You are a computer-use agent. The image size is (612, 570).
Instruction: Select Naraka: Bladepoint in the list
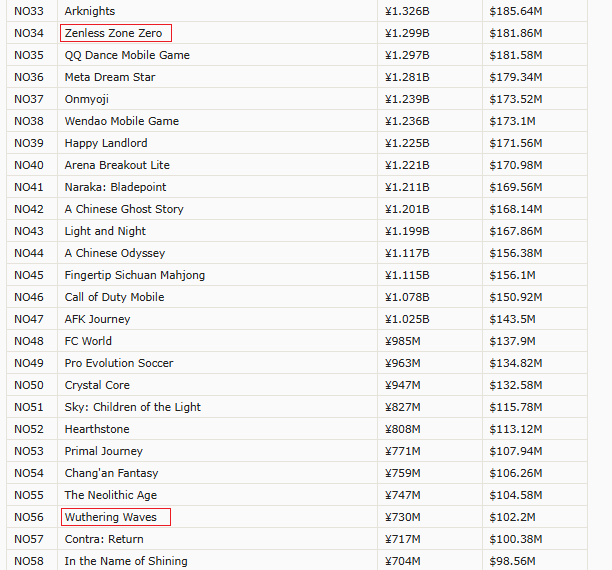click(116, 187)
